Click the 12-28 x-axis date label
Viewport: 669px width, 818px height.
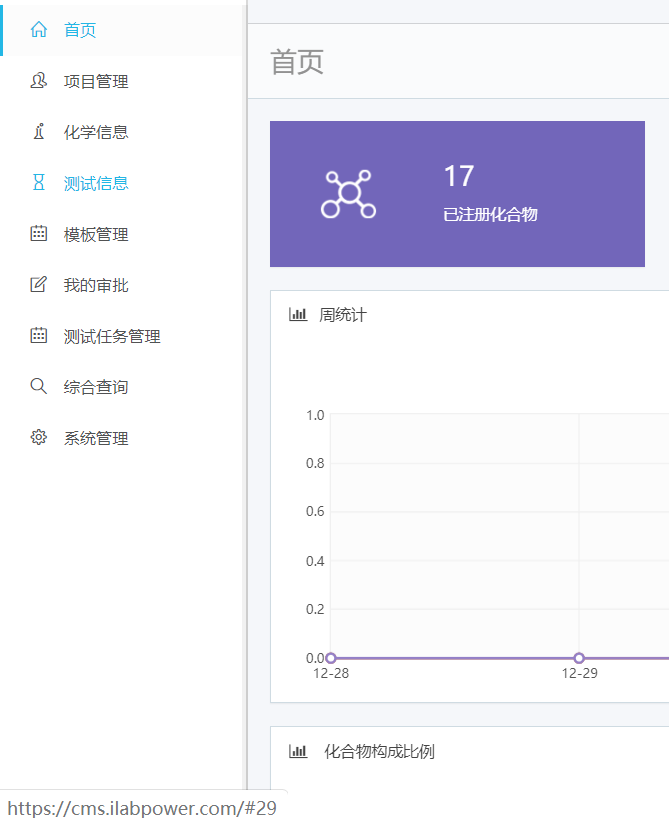pyautogui.click(x=331, y=673)
